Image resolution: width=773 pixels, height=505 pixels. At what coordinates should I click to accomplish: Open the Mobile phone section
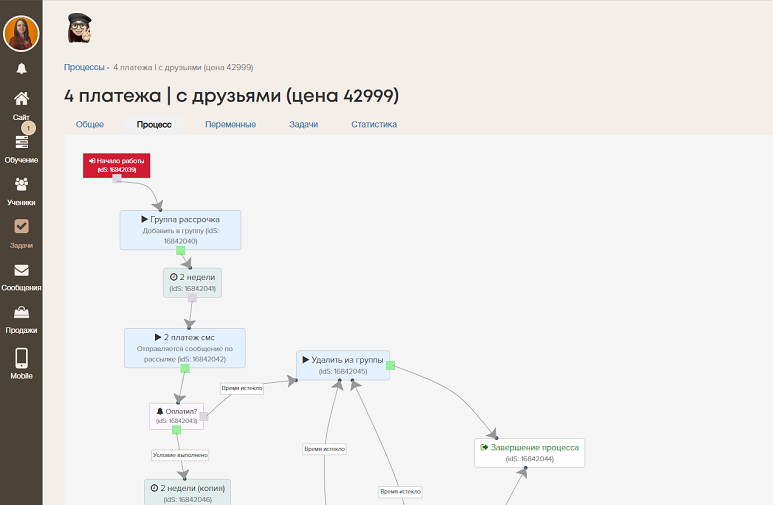[x=21, y=362]
